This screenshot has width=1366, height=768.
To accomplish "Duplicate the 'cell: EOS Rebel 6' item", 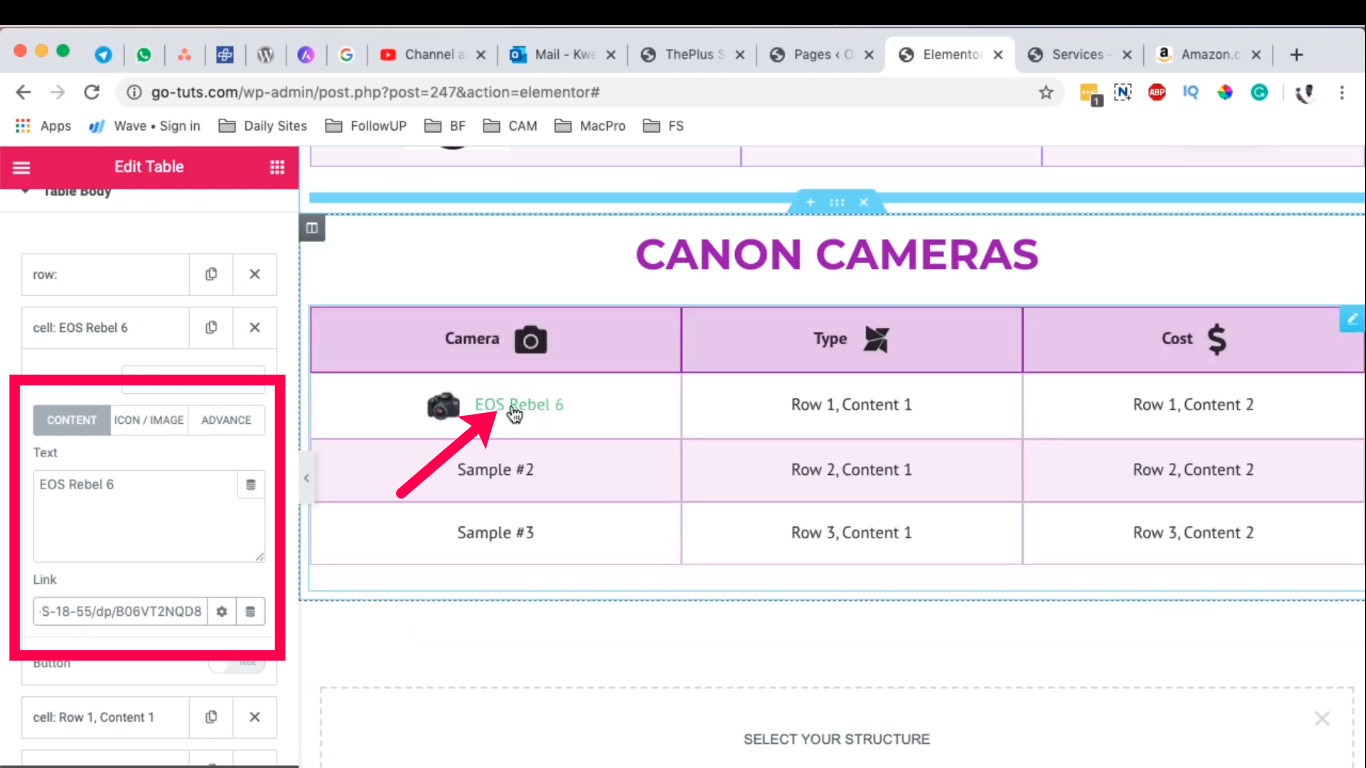I will (211, 327).
